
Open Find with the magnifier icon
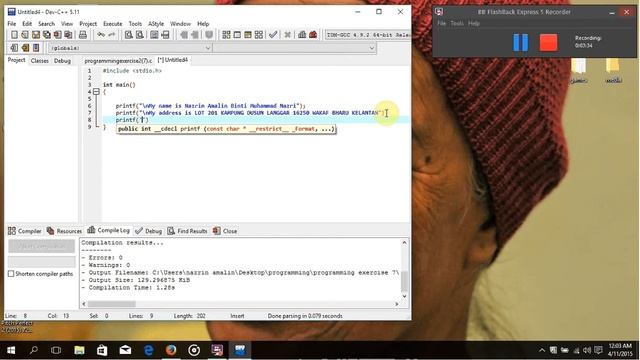(x=129, y=35)
